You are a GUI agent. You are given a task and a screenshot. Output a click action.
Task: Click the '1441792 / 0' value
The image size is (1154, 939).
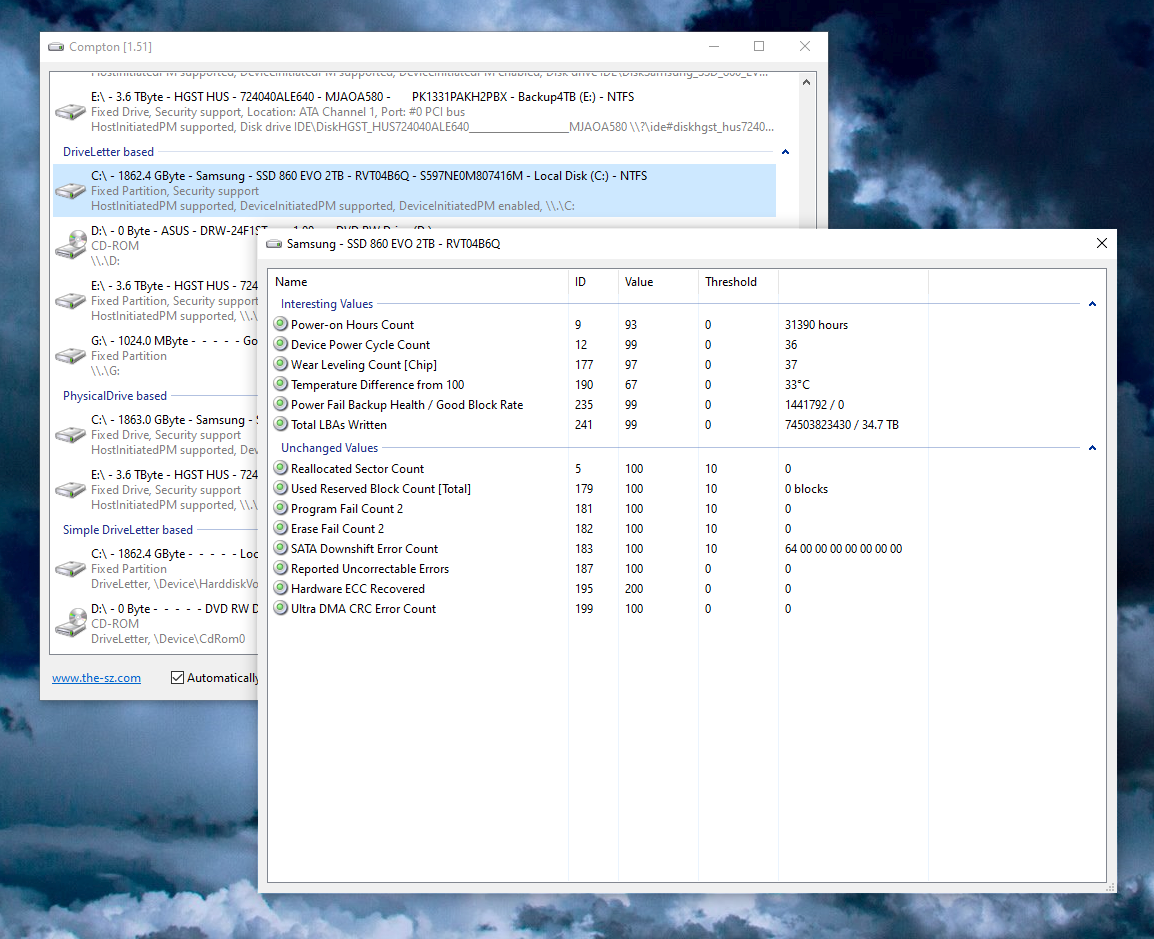coord(815,405)
